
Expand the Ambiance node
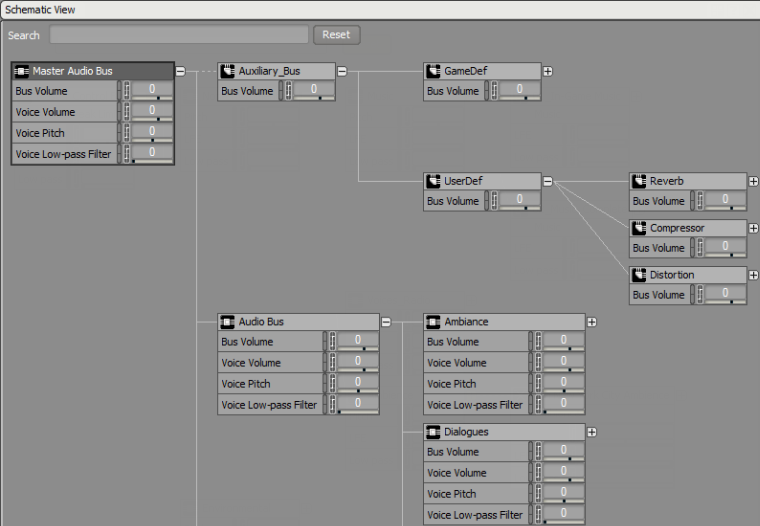[592, 322]
